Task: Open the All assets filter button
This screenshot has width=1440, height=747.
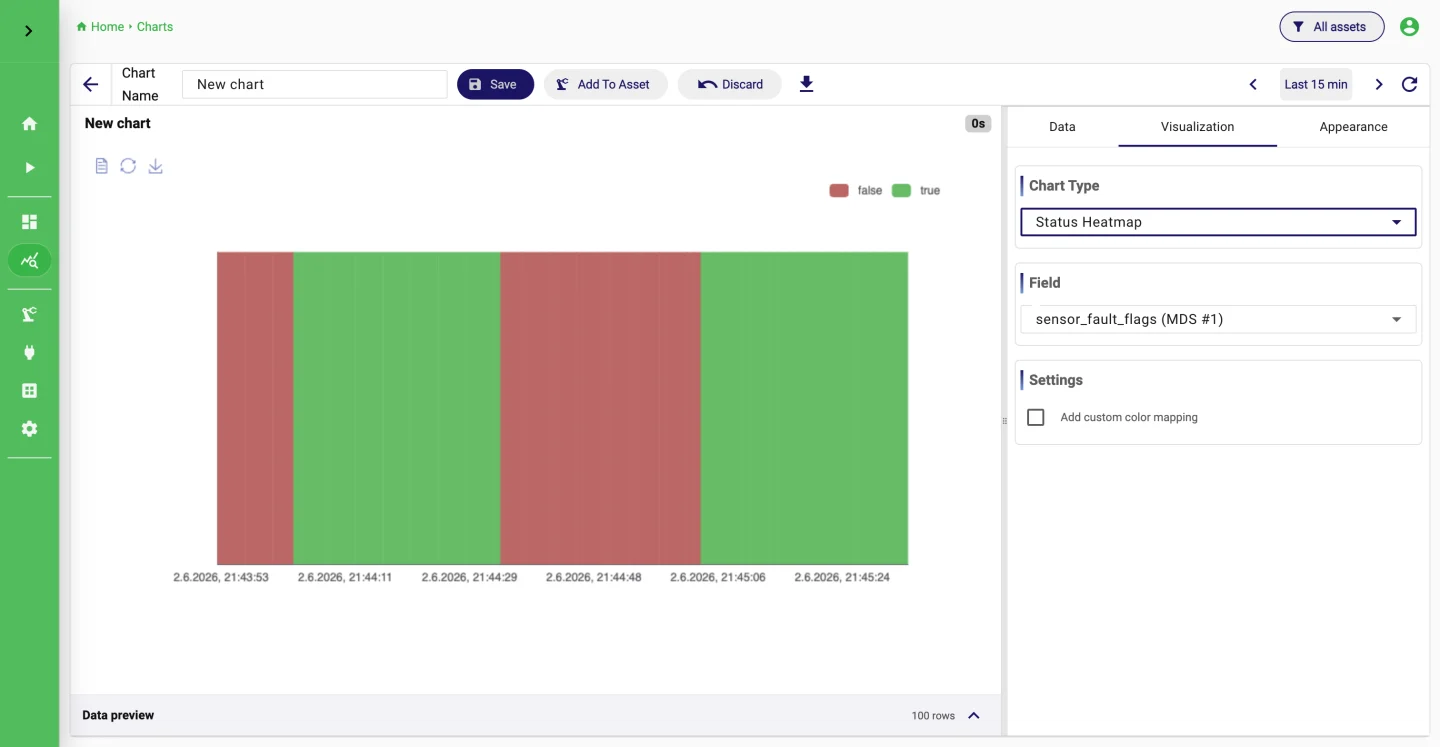Action: [x=1331, y=27]
